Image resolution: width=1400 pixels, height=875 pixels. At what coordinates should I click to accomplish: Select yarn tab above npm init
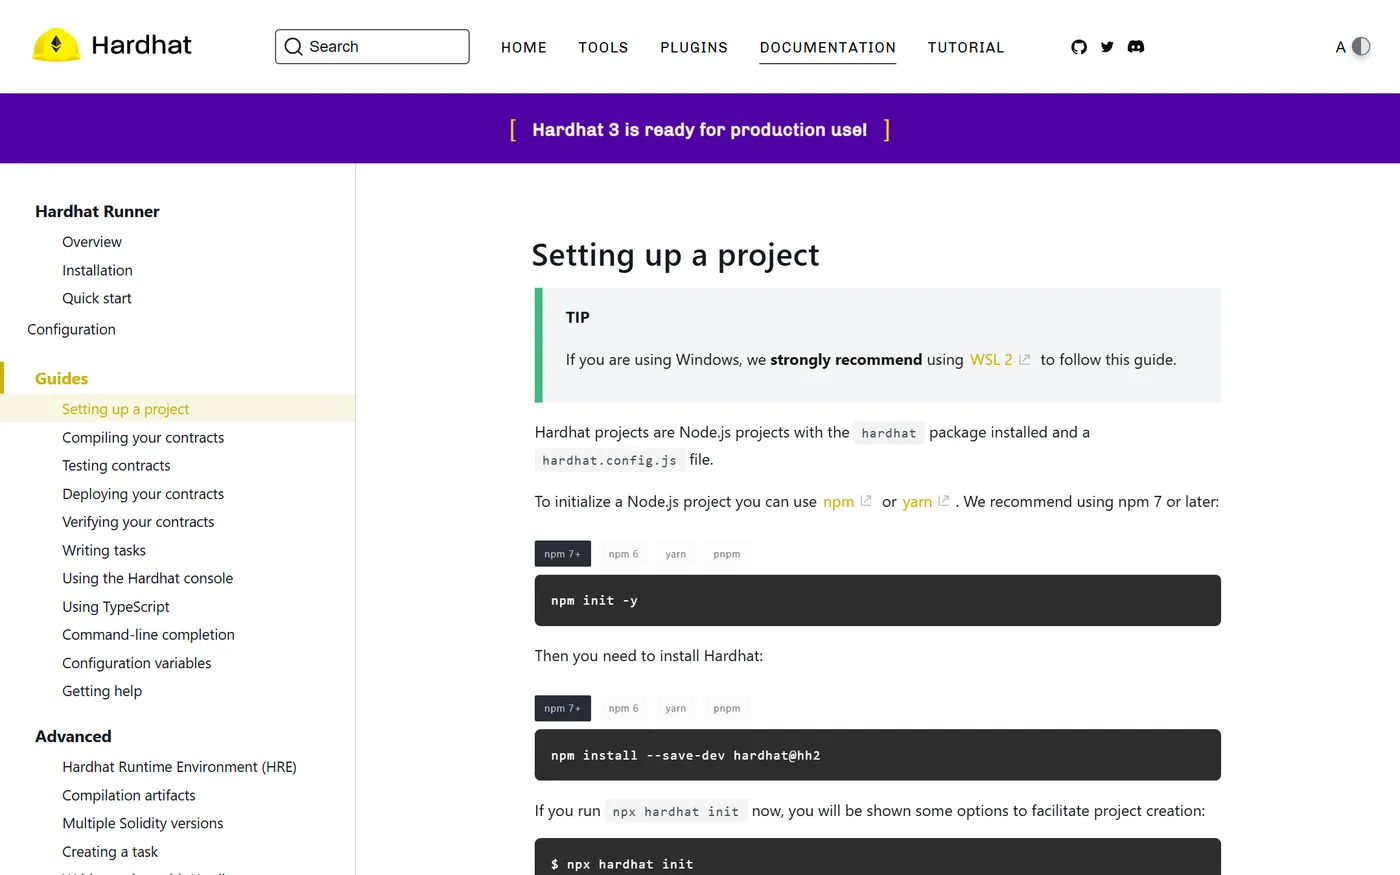pyautogui.click(x=676, y=554)
